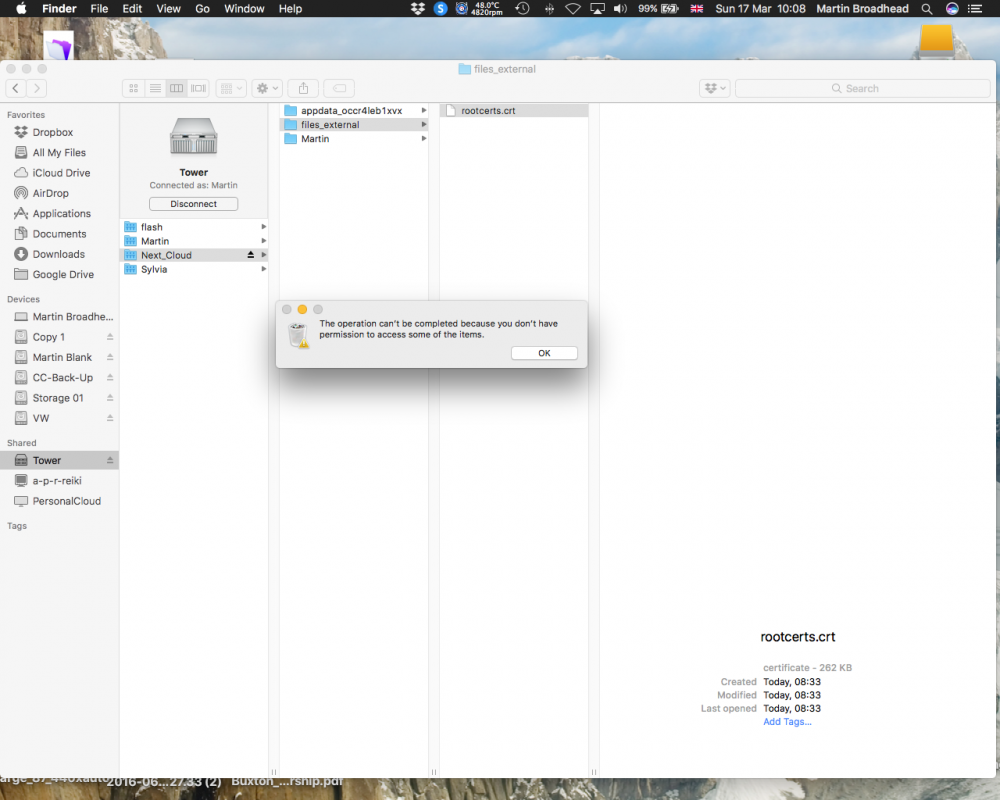This screenshot has height=800, width=1000.
Task: Expand the Martin folder arrow in Next_Cloud
Action: point(423,138)
